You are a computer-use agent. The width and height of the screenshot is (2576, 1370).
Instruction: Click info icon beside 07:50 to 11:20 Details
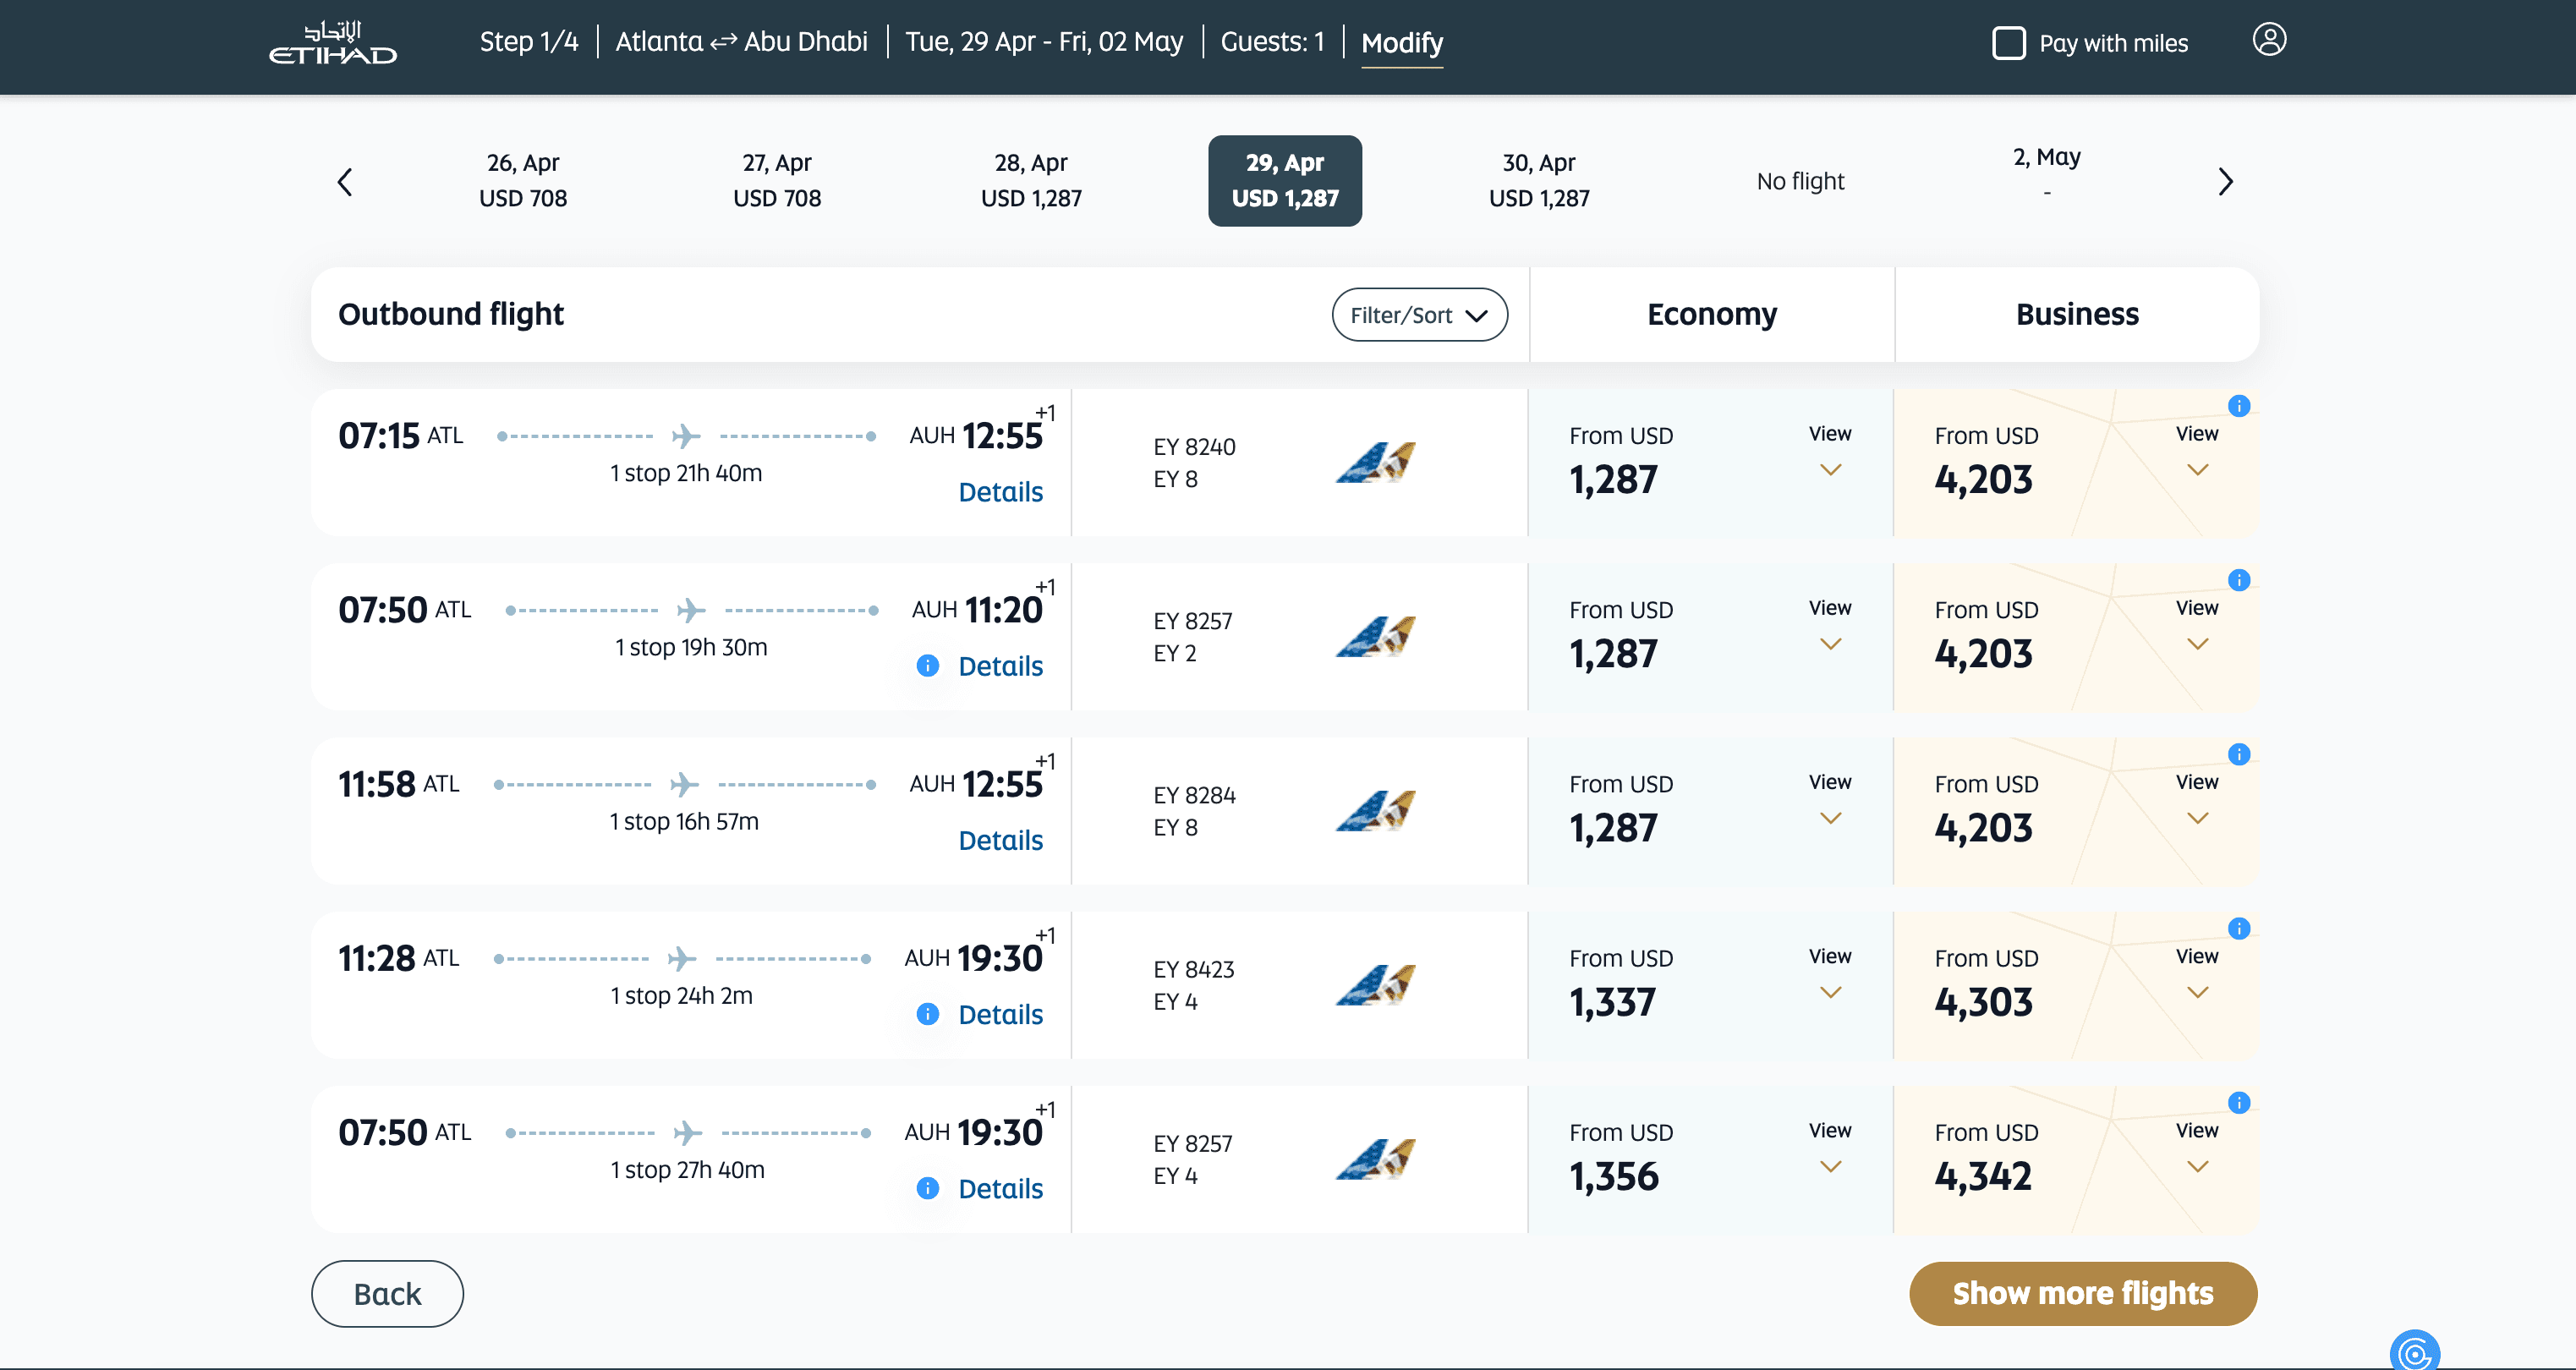click(928, 666)
